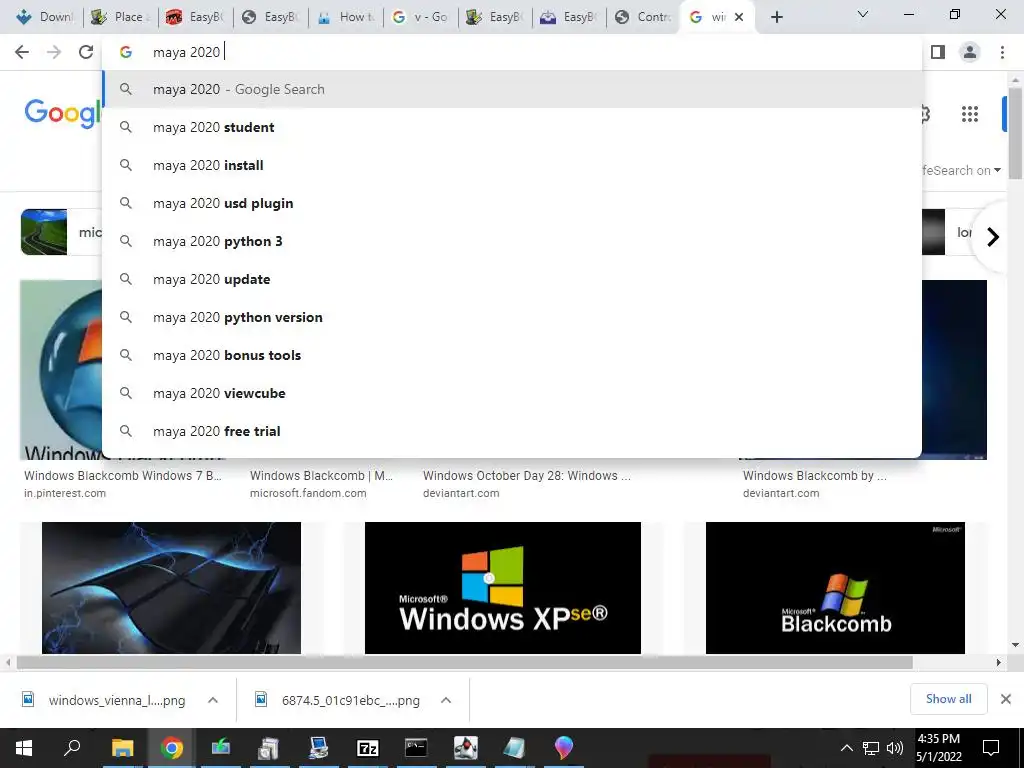Click the vertical scrollbar thumb
The image size is (1024, 768).
[1016, 132]
